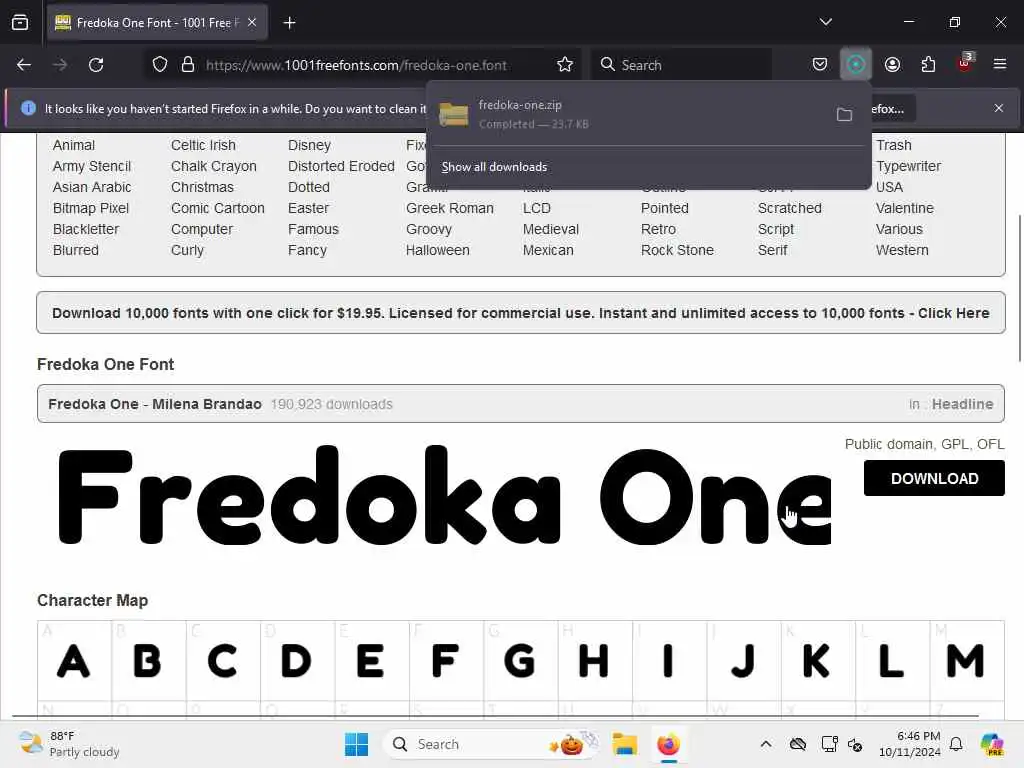This screenshot has width=1024, height=768.
Task: Click the red uBlock extension icon
Action: [965, 63]
